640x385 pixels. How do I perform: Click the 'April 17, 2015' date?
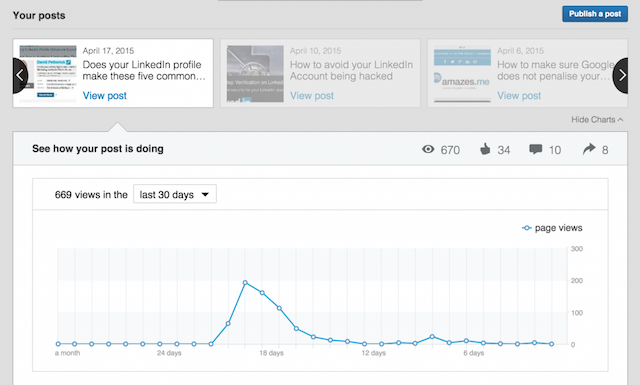tap(108, 51)
